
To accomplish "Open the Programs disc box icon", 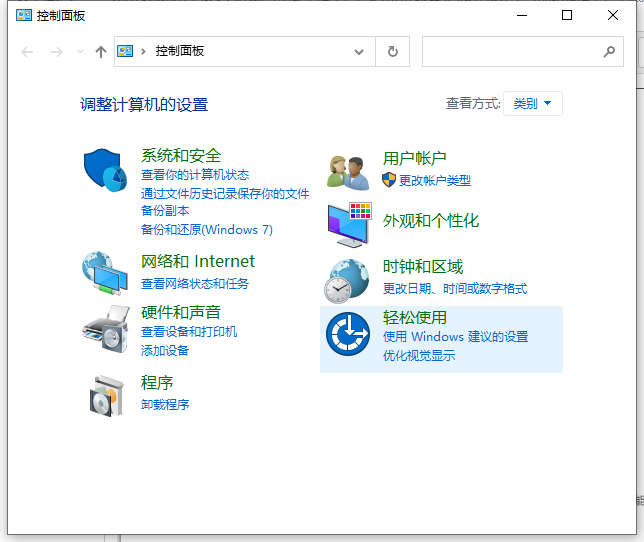I will 105,394.
